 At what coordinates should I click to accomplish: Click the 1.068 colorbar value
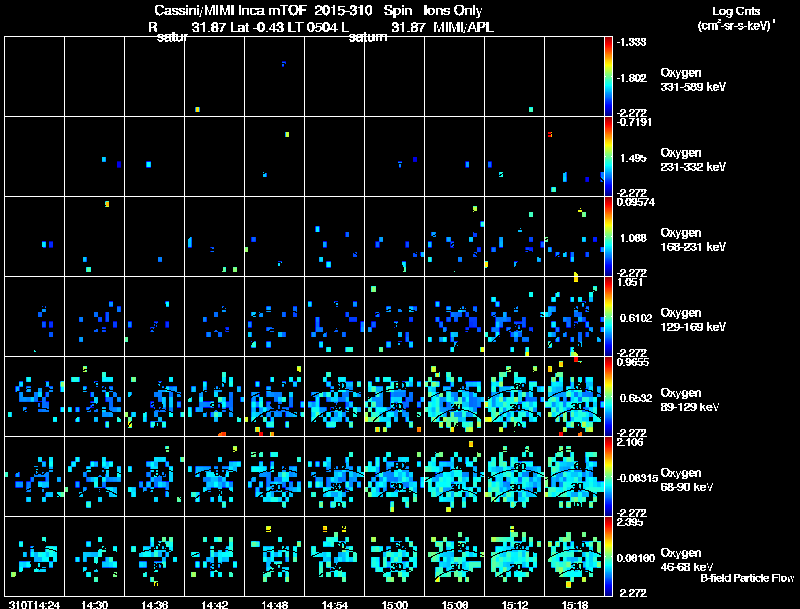click(x=633, y=238)
